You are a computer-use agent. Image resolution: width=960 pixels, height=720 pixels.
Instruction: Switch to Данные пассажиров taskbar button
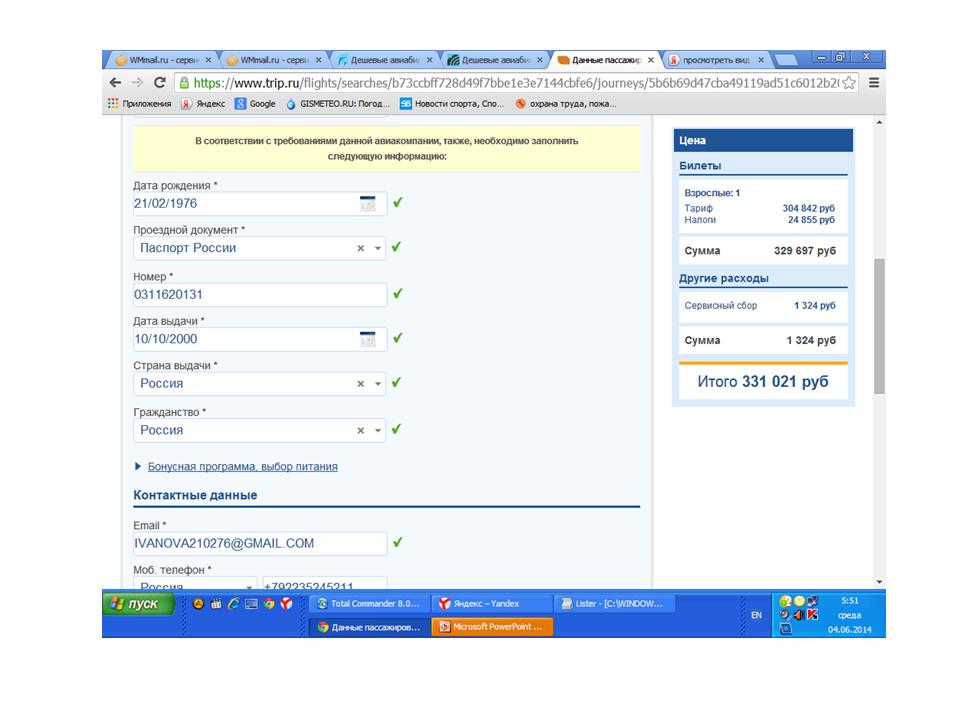370,627
